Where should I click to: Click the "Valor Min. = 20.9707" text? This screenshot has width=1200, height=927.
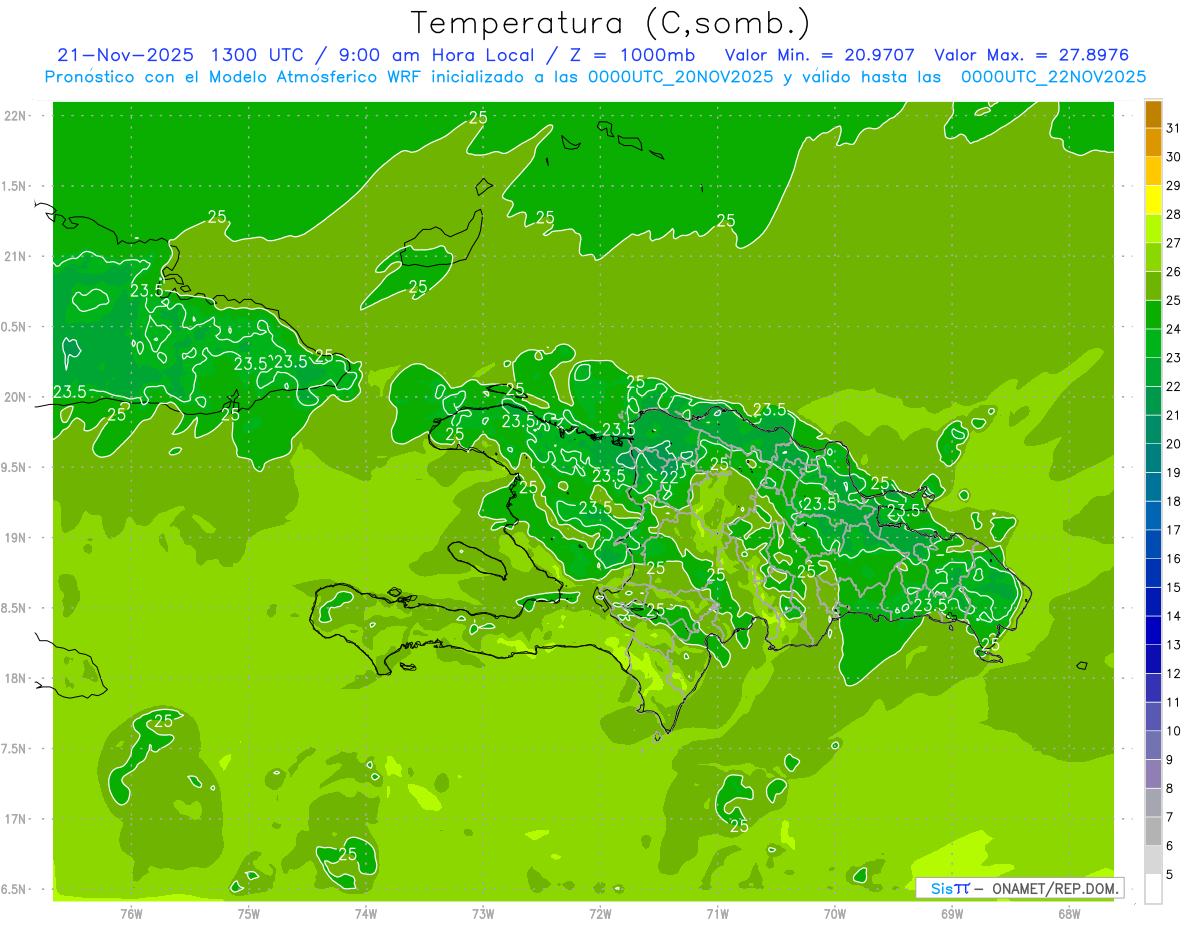821,55
